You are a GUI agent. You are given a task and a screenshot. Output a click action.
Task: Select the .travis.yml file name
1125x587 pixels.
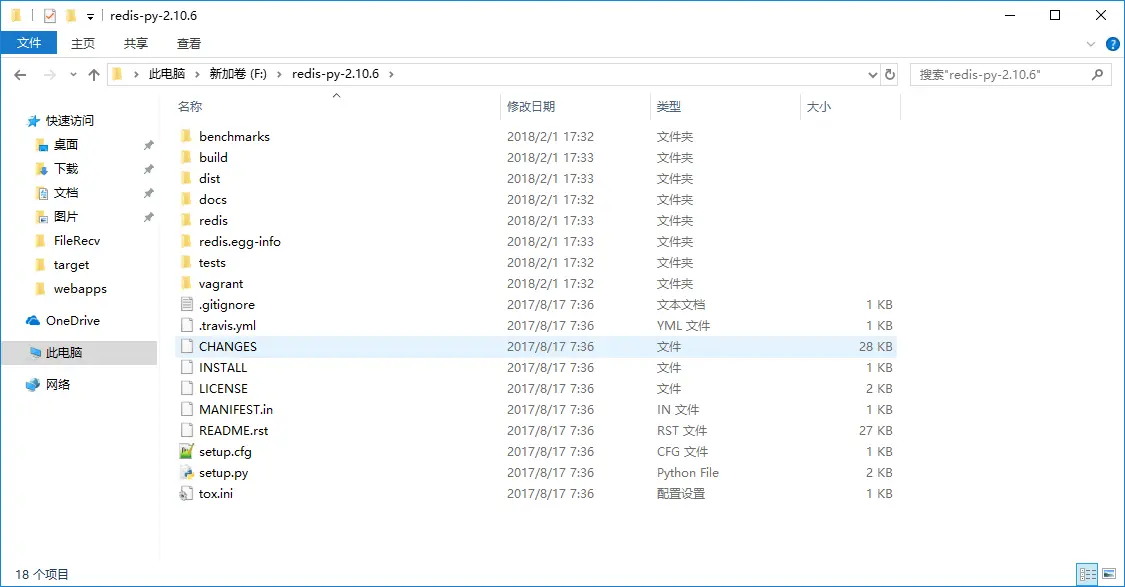[227, 325]
